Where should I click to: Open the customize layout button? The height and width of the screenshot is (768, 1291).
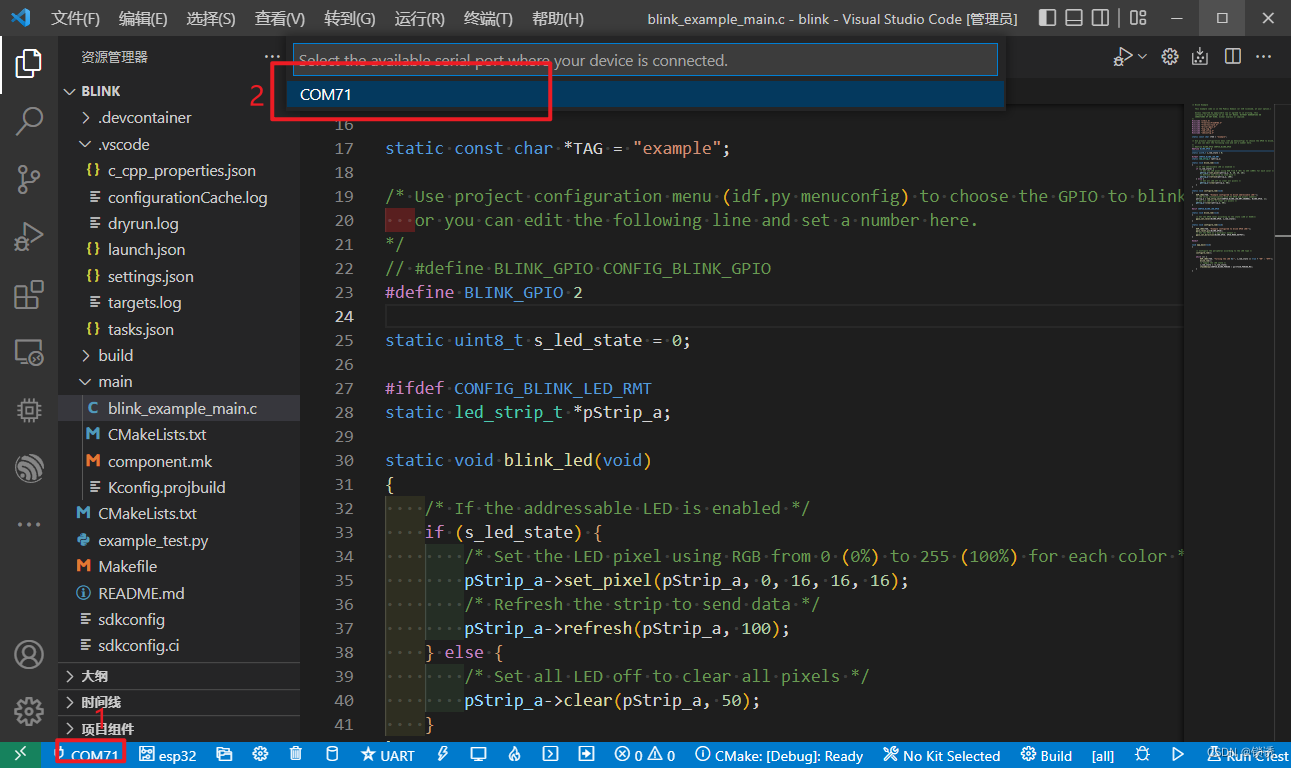(1138, 18)
